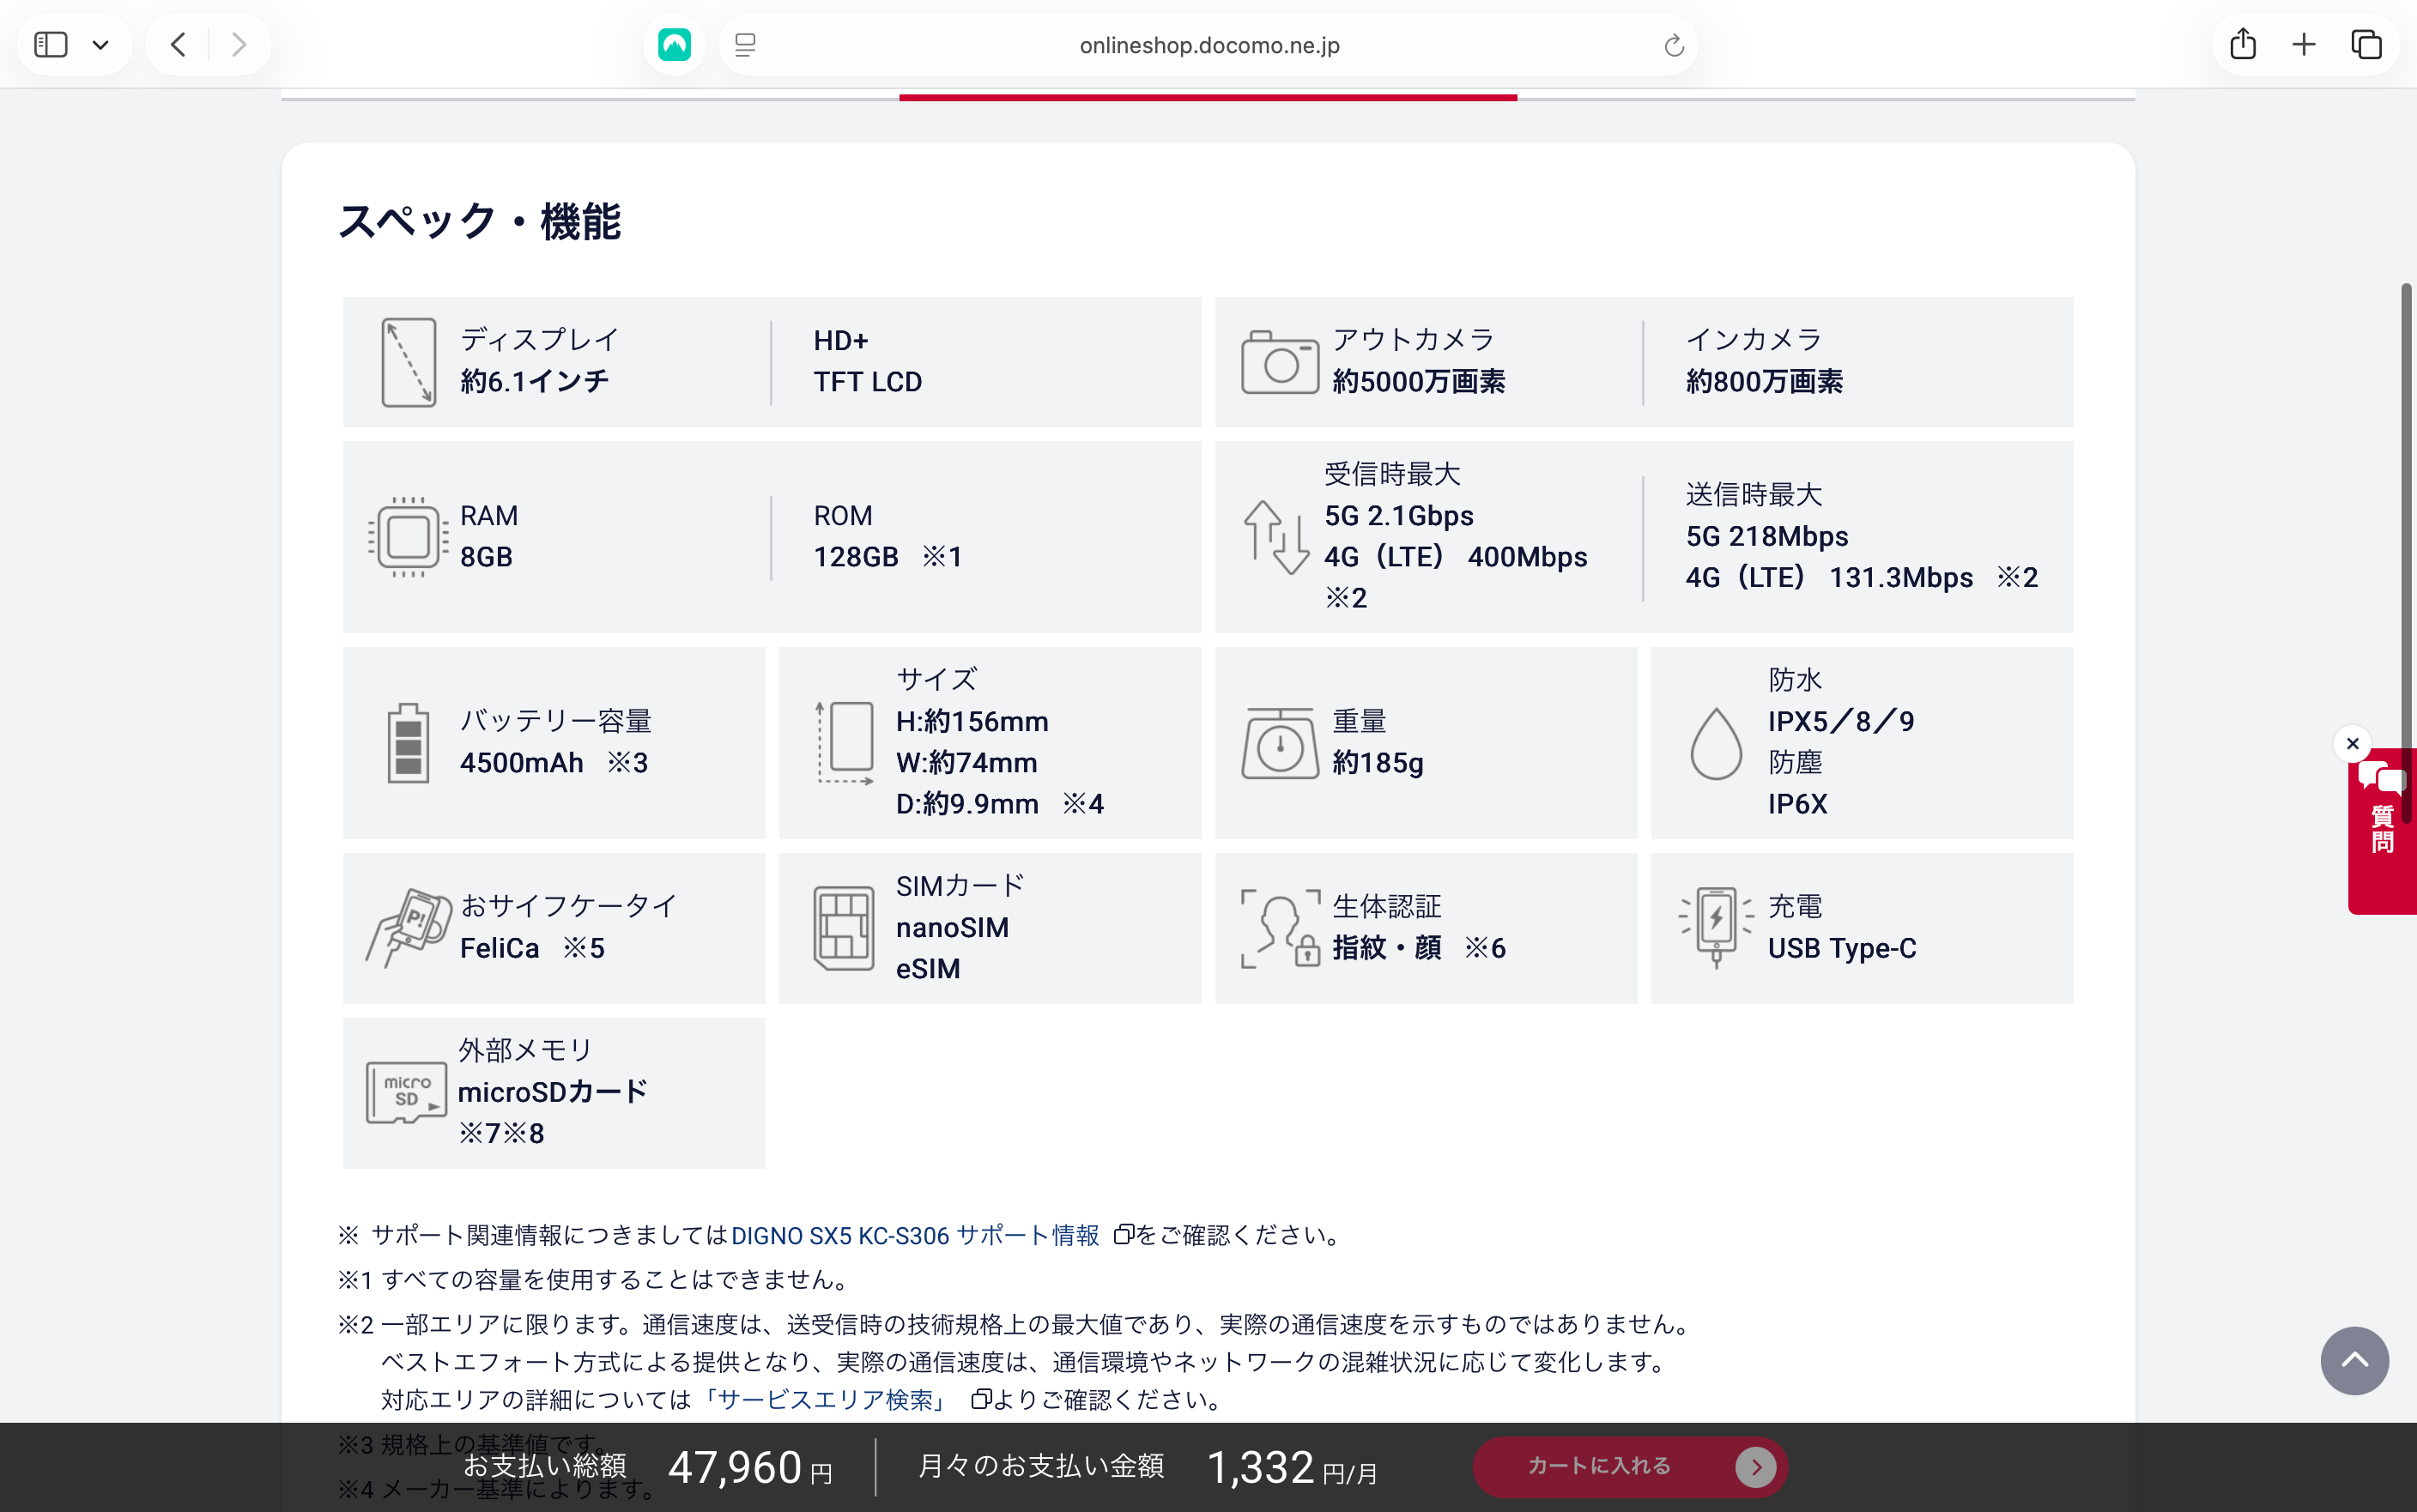This screenshot has width=2417, height=1512.
Task: Show the tab overview
Action: coord(2366,45)
